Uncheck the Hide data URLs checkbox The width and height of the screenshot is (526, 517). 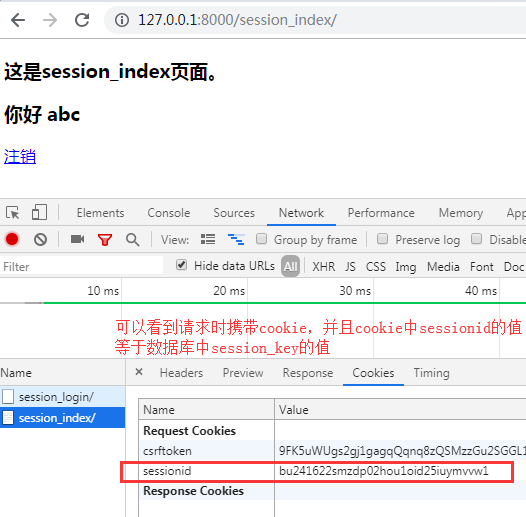[x=181, y=265]
